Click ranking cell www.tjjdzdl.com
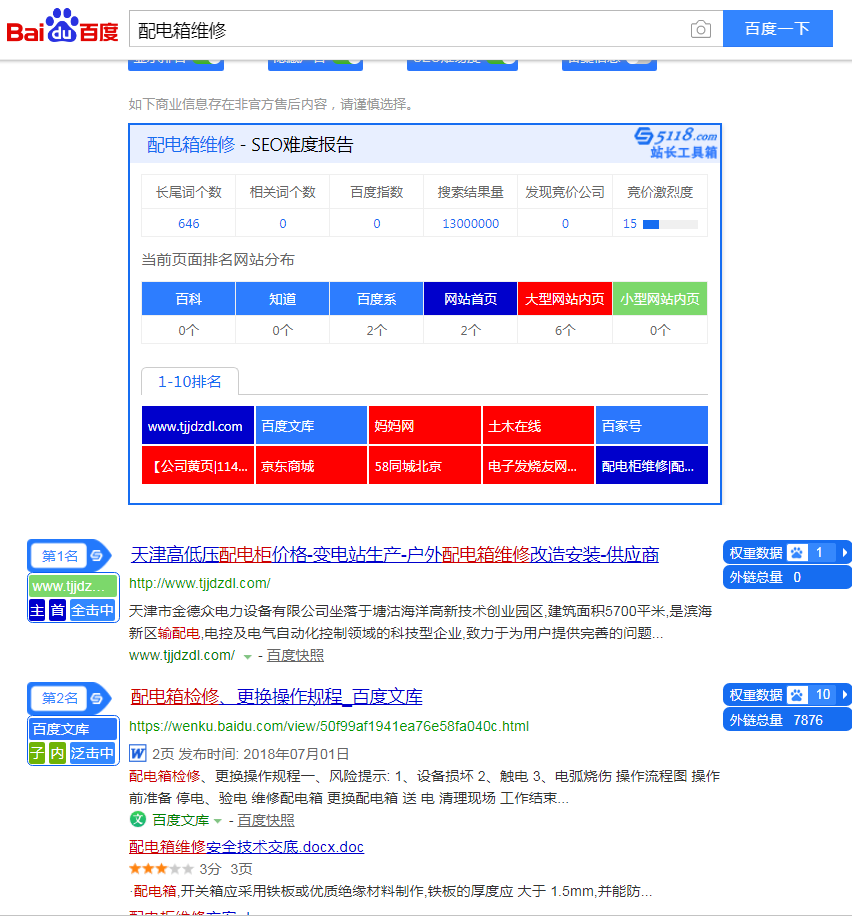 (x=198, y=425)
